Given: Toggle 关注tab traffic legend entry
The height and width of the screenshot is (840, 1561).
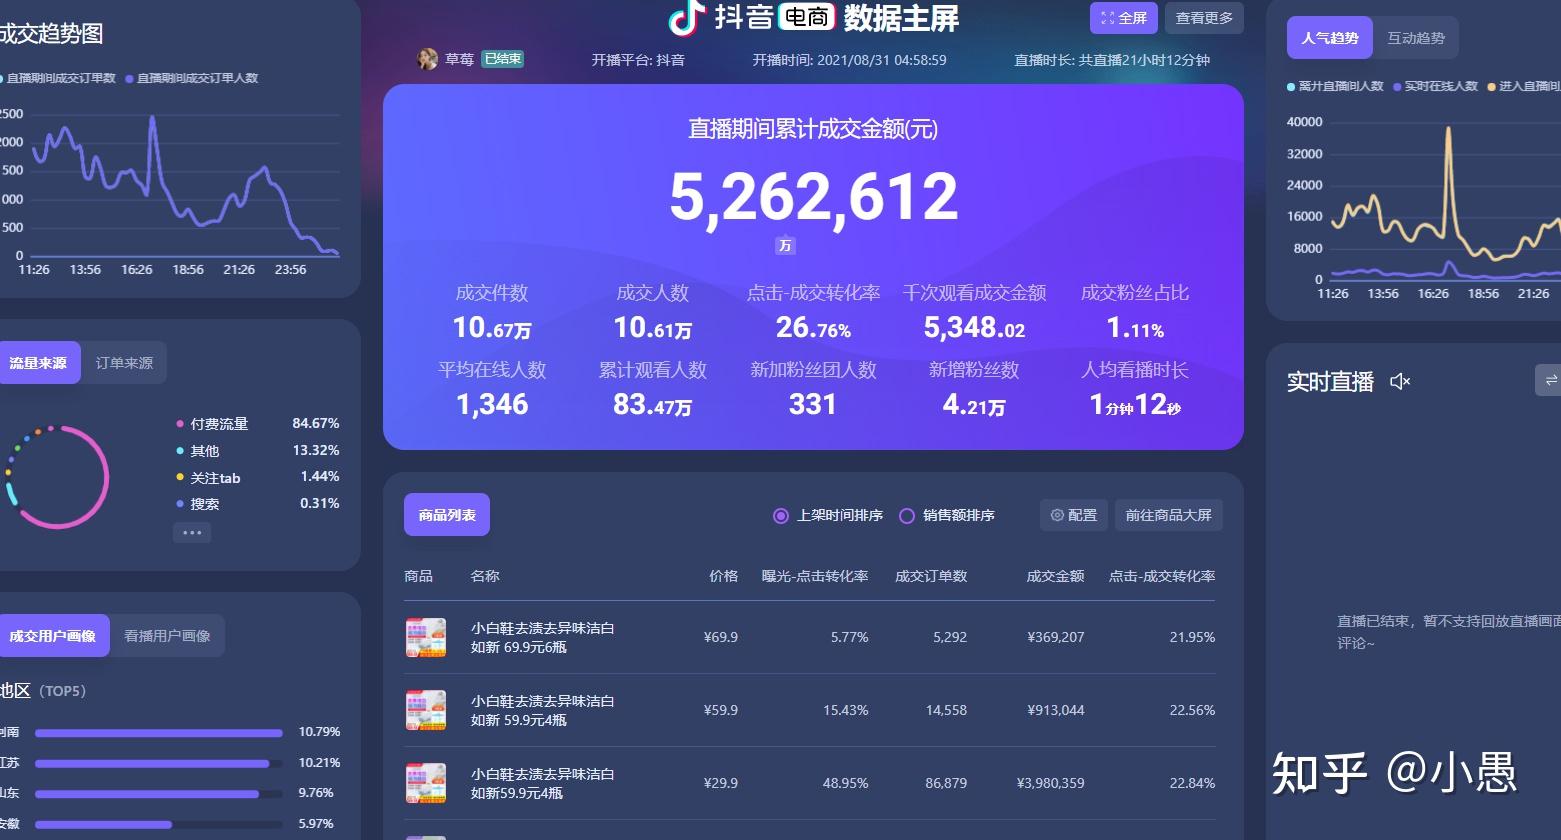Looking at the screenshot, I should (x=208, y=478).
